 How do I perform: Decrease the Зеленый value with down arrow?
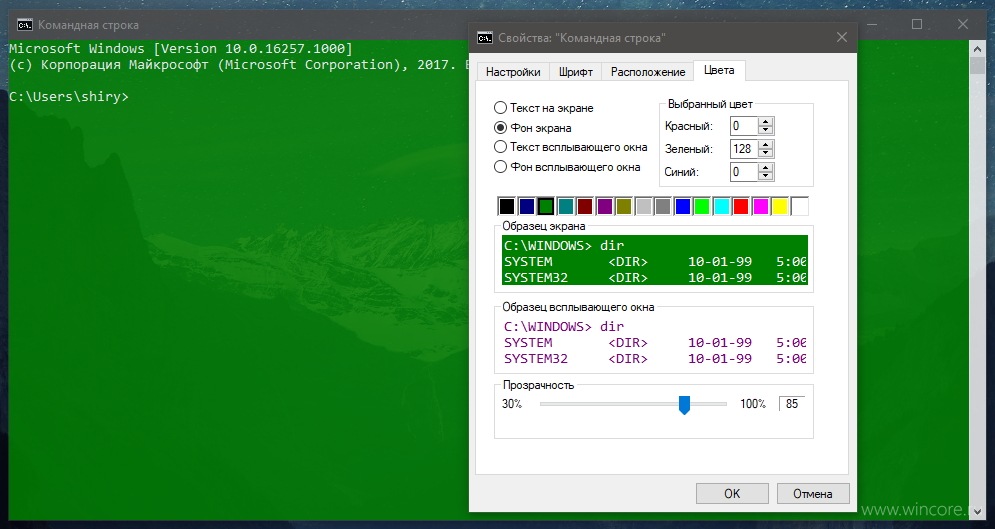click(x=765, y=153)
